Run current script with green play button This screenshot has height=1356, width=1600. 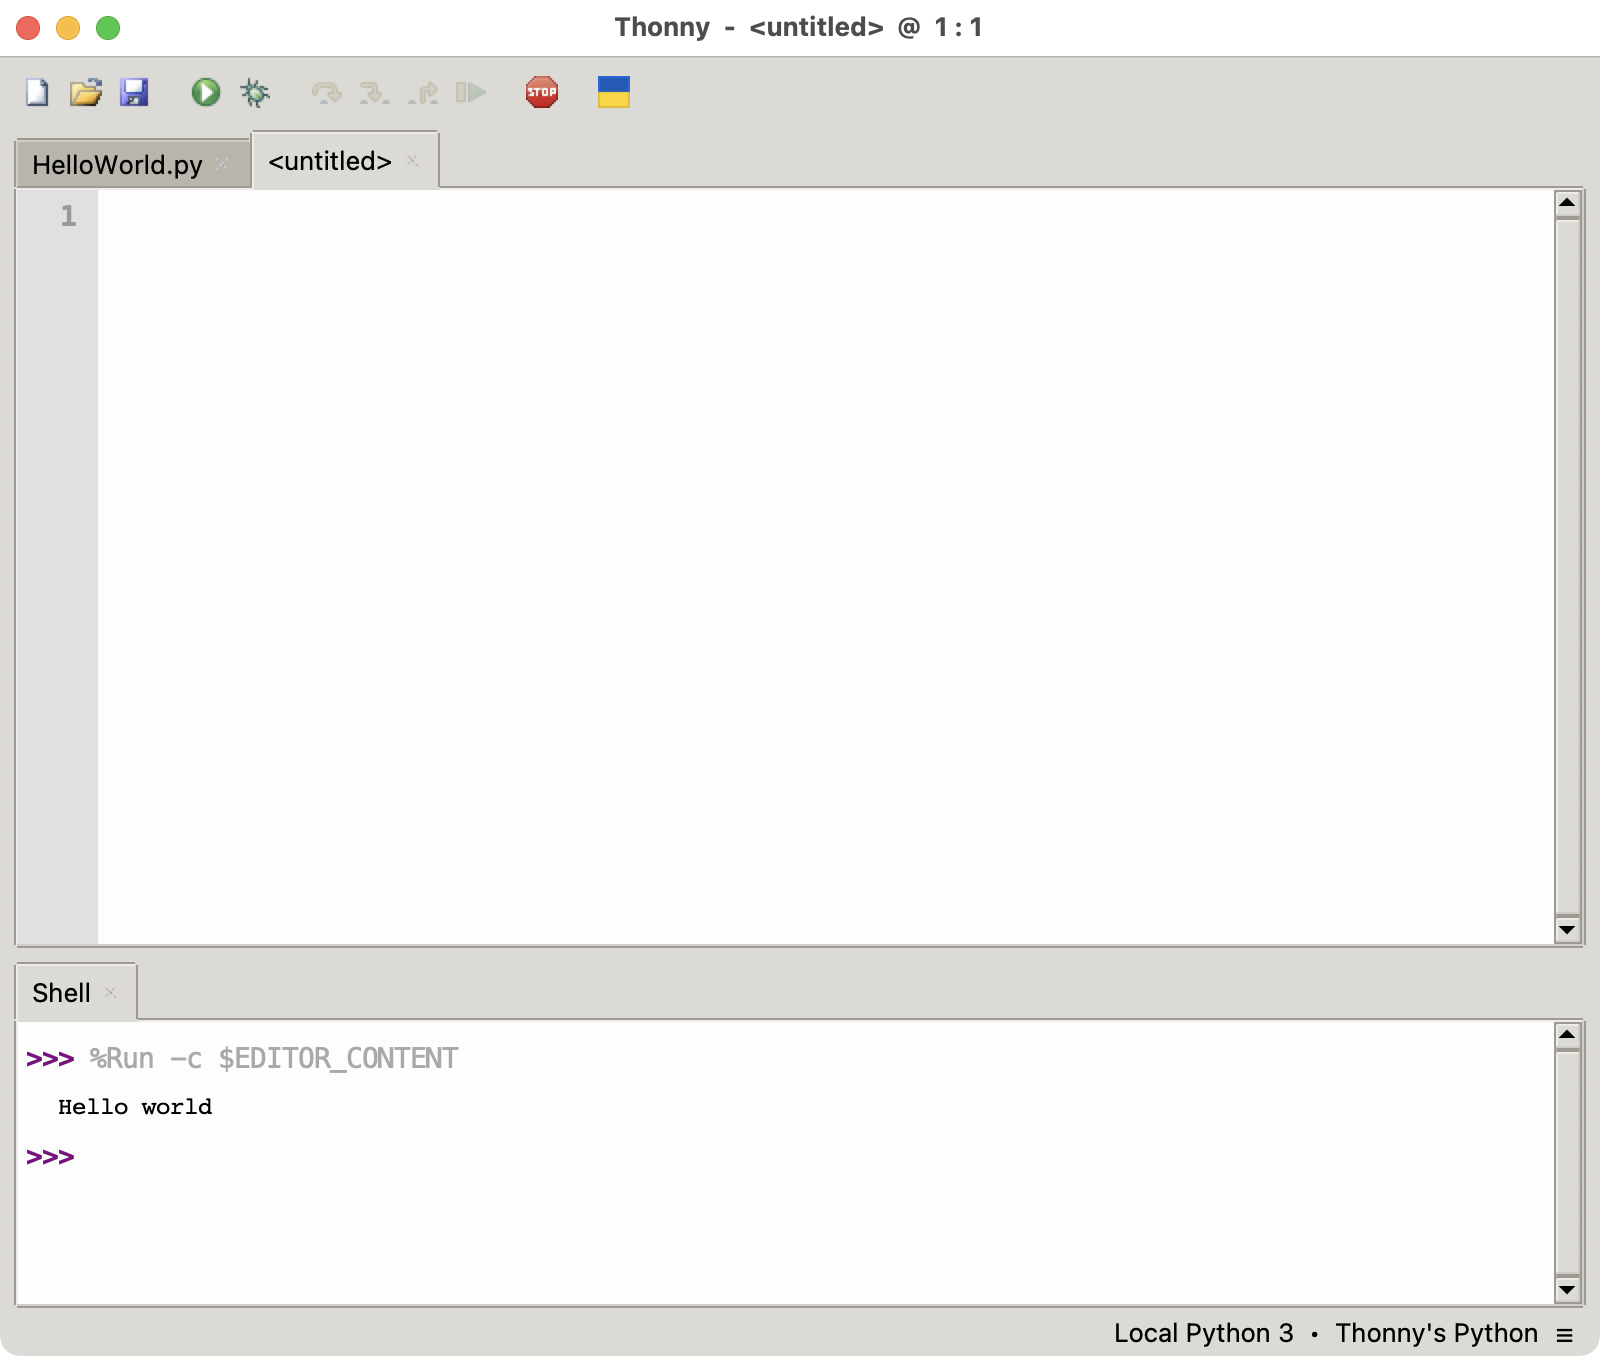click(206, 93)
